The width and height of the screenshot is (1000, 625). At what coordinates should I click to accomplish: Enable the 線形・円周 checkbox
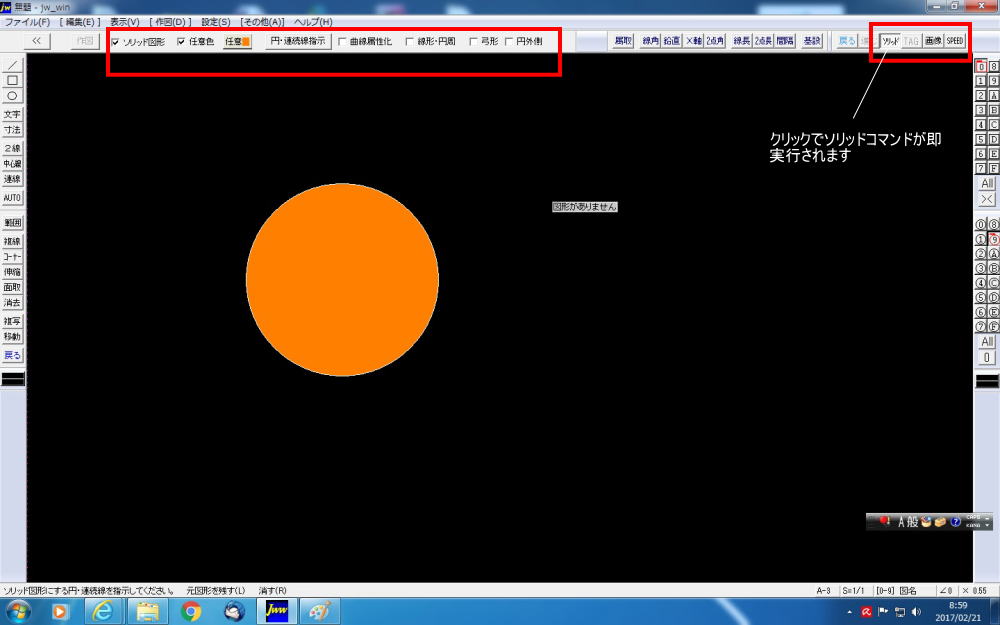pos(409,41)
